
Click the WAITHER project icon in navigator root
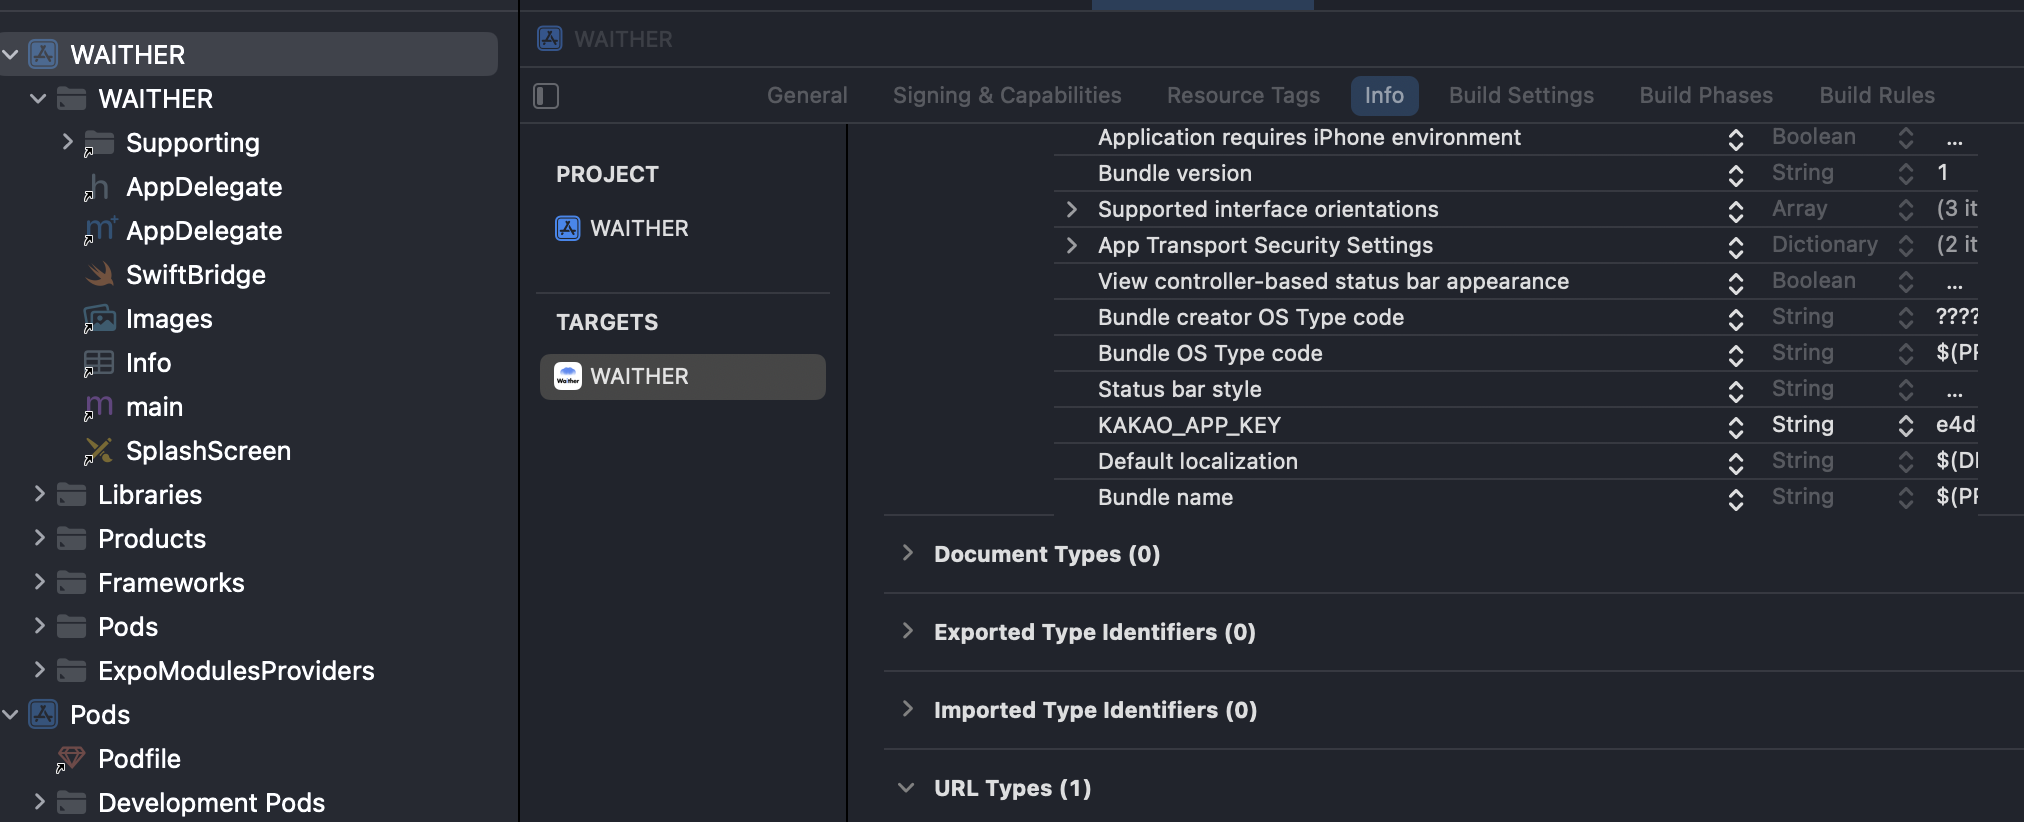pos(43,54)
